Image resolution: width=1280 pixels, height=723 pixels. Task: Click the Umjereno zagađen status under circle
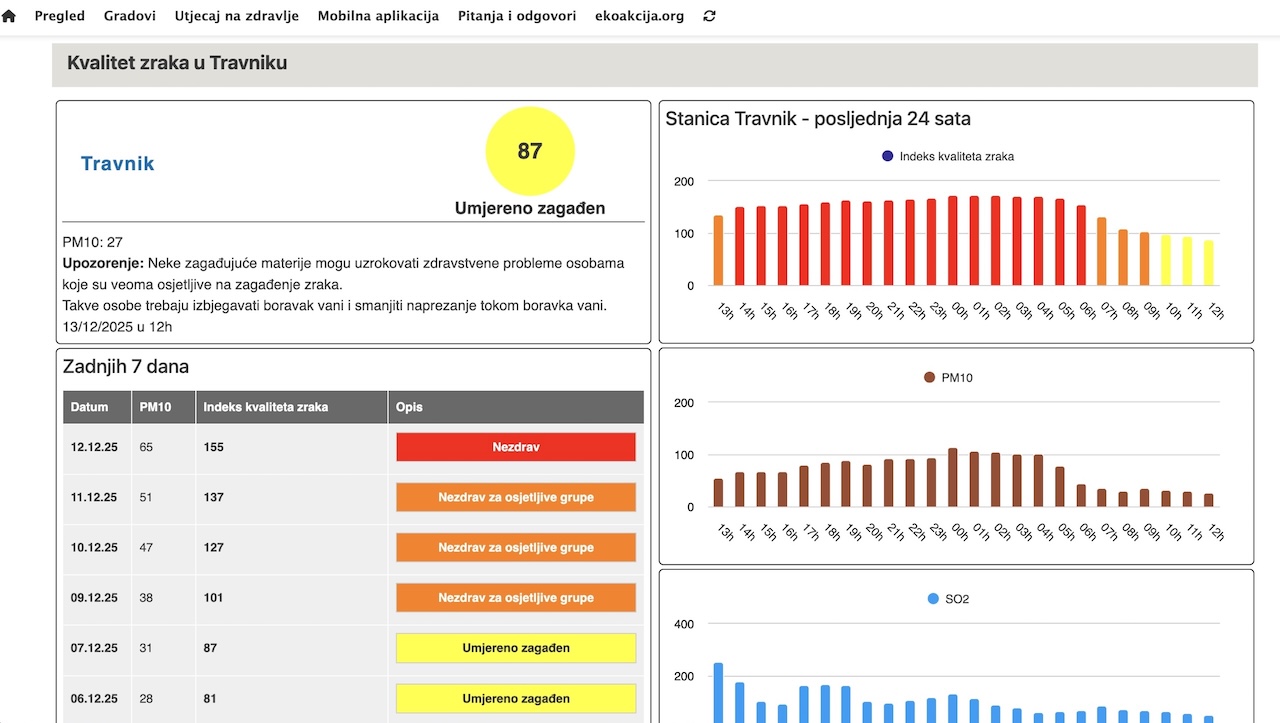pyautogui.click(x=530, y=209)
